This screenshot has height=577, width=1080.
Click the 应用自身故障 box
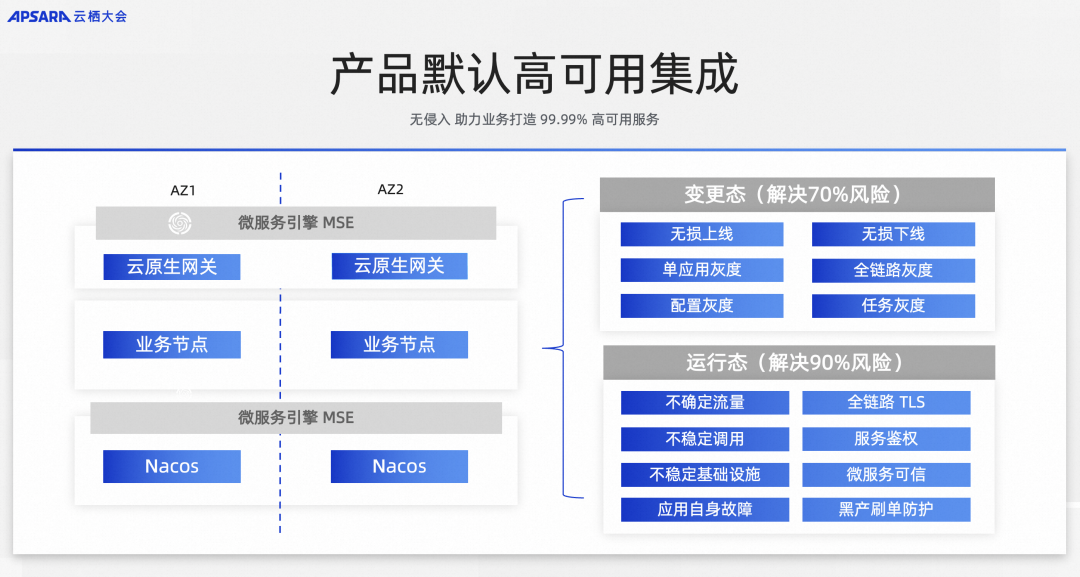pos(705,510)
